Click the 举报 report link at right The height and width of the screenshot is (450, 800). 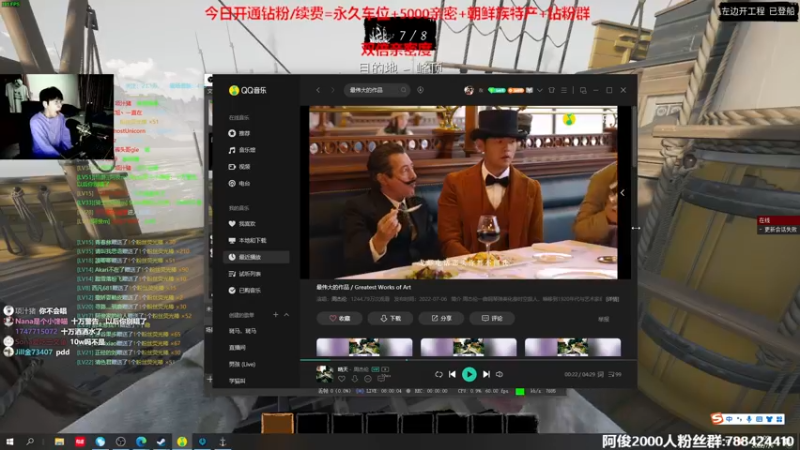coord(604,319)
